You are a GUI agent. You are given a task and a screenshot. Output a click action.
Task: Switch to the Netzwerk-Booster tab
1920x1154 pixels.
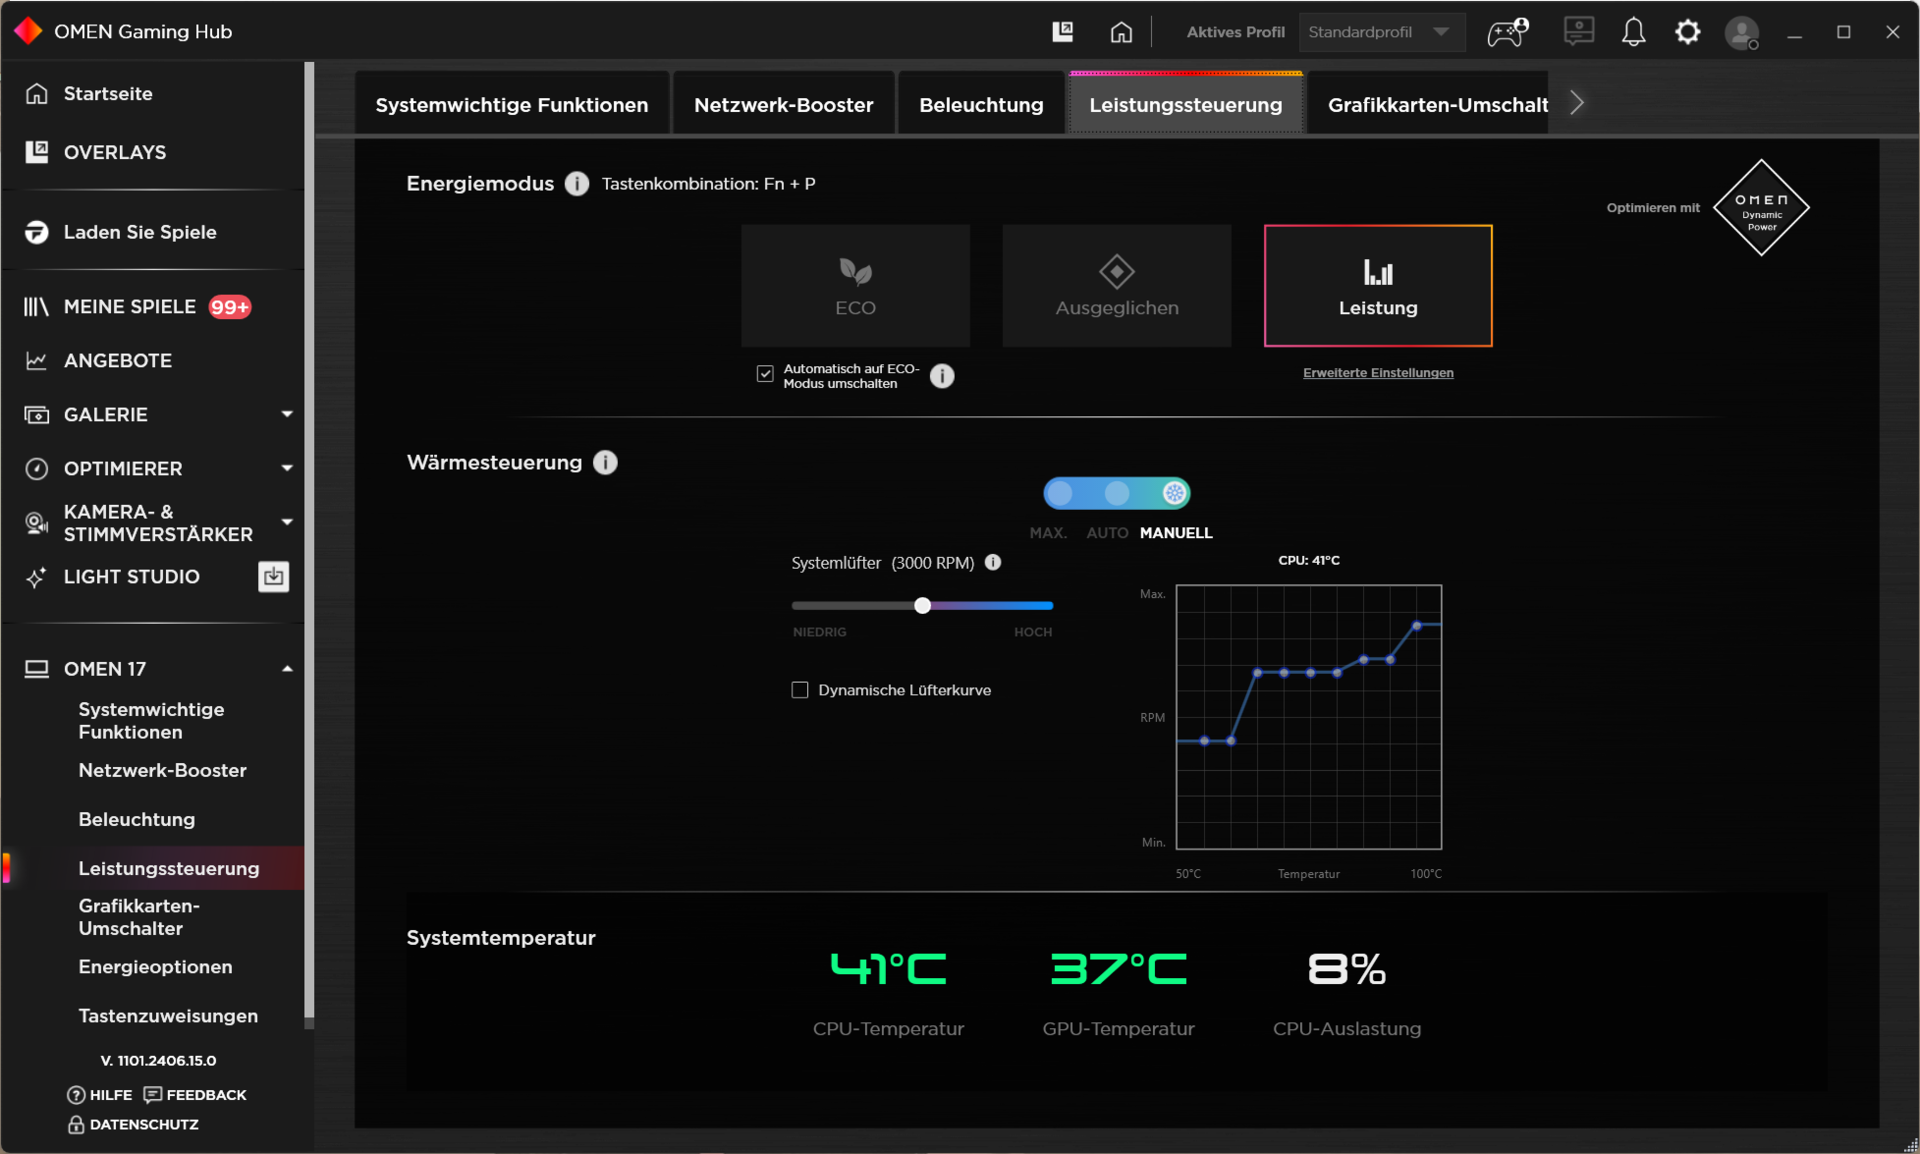783,105
